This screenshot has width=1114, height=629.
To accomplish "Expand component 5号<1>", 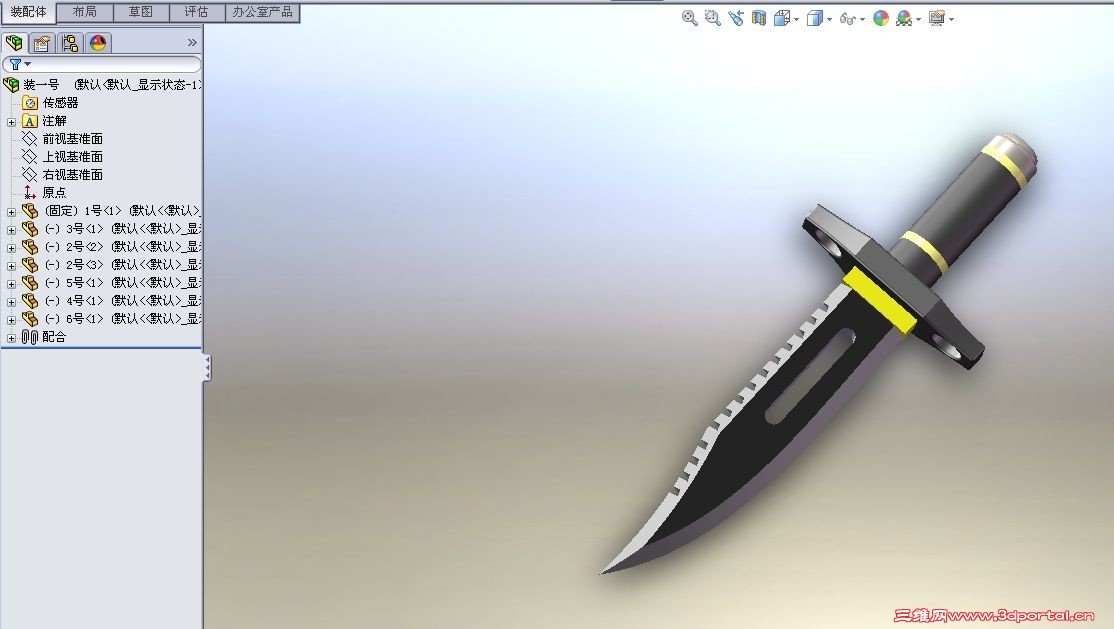I will [11, 284].
